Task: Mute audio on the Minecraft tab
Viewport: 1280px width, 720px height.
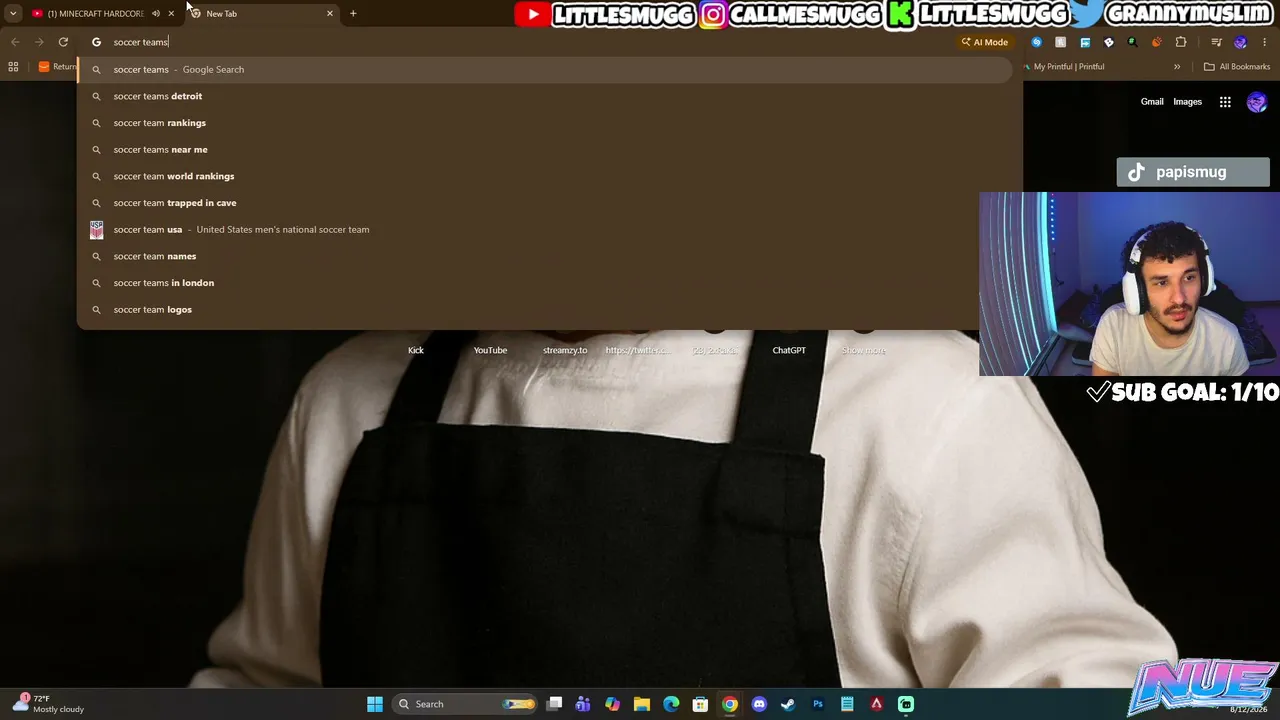Action: coord(156,13)
